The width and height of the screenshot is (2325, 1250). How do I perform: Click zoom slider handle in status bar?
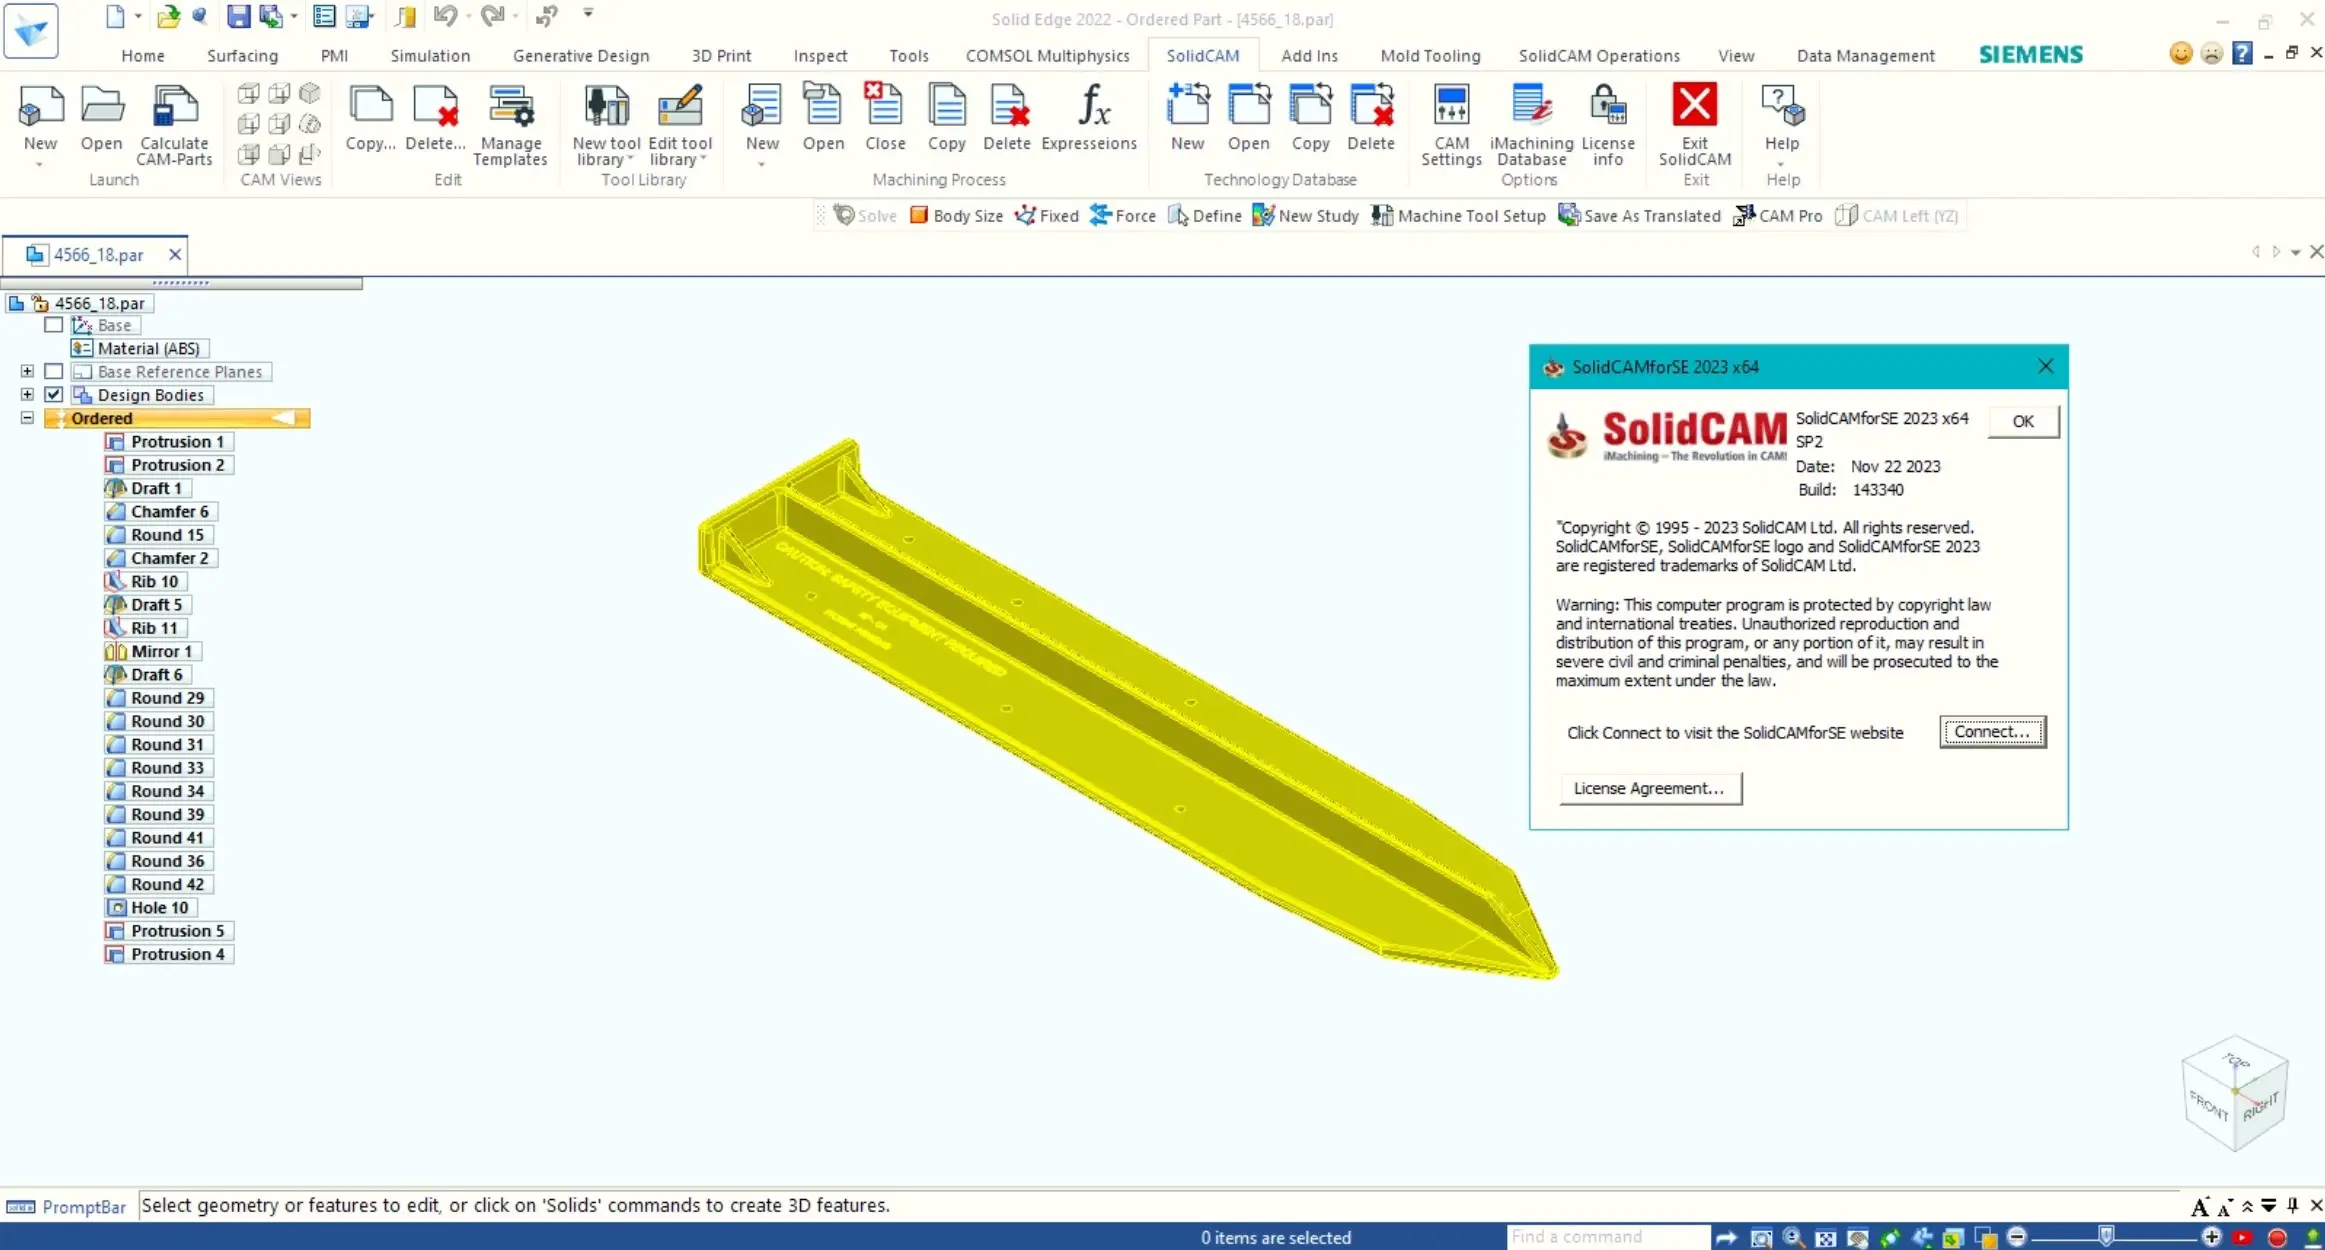(x=2106, y=1237)
